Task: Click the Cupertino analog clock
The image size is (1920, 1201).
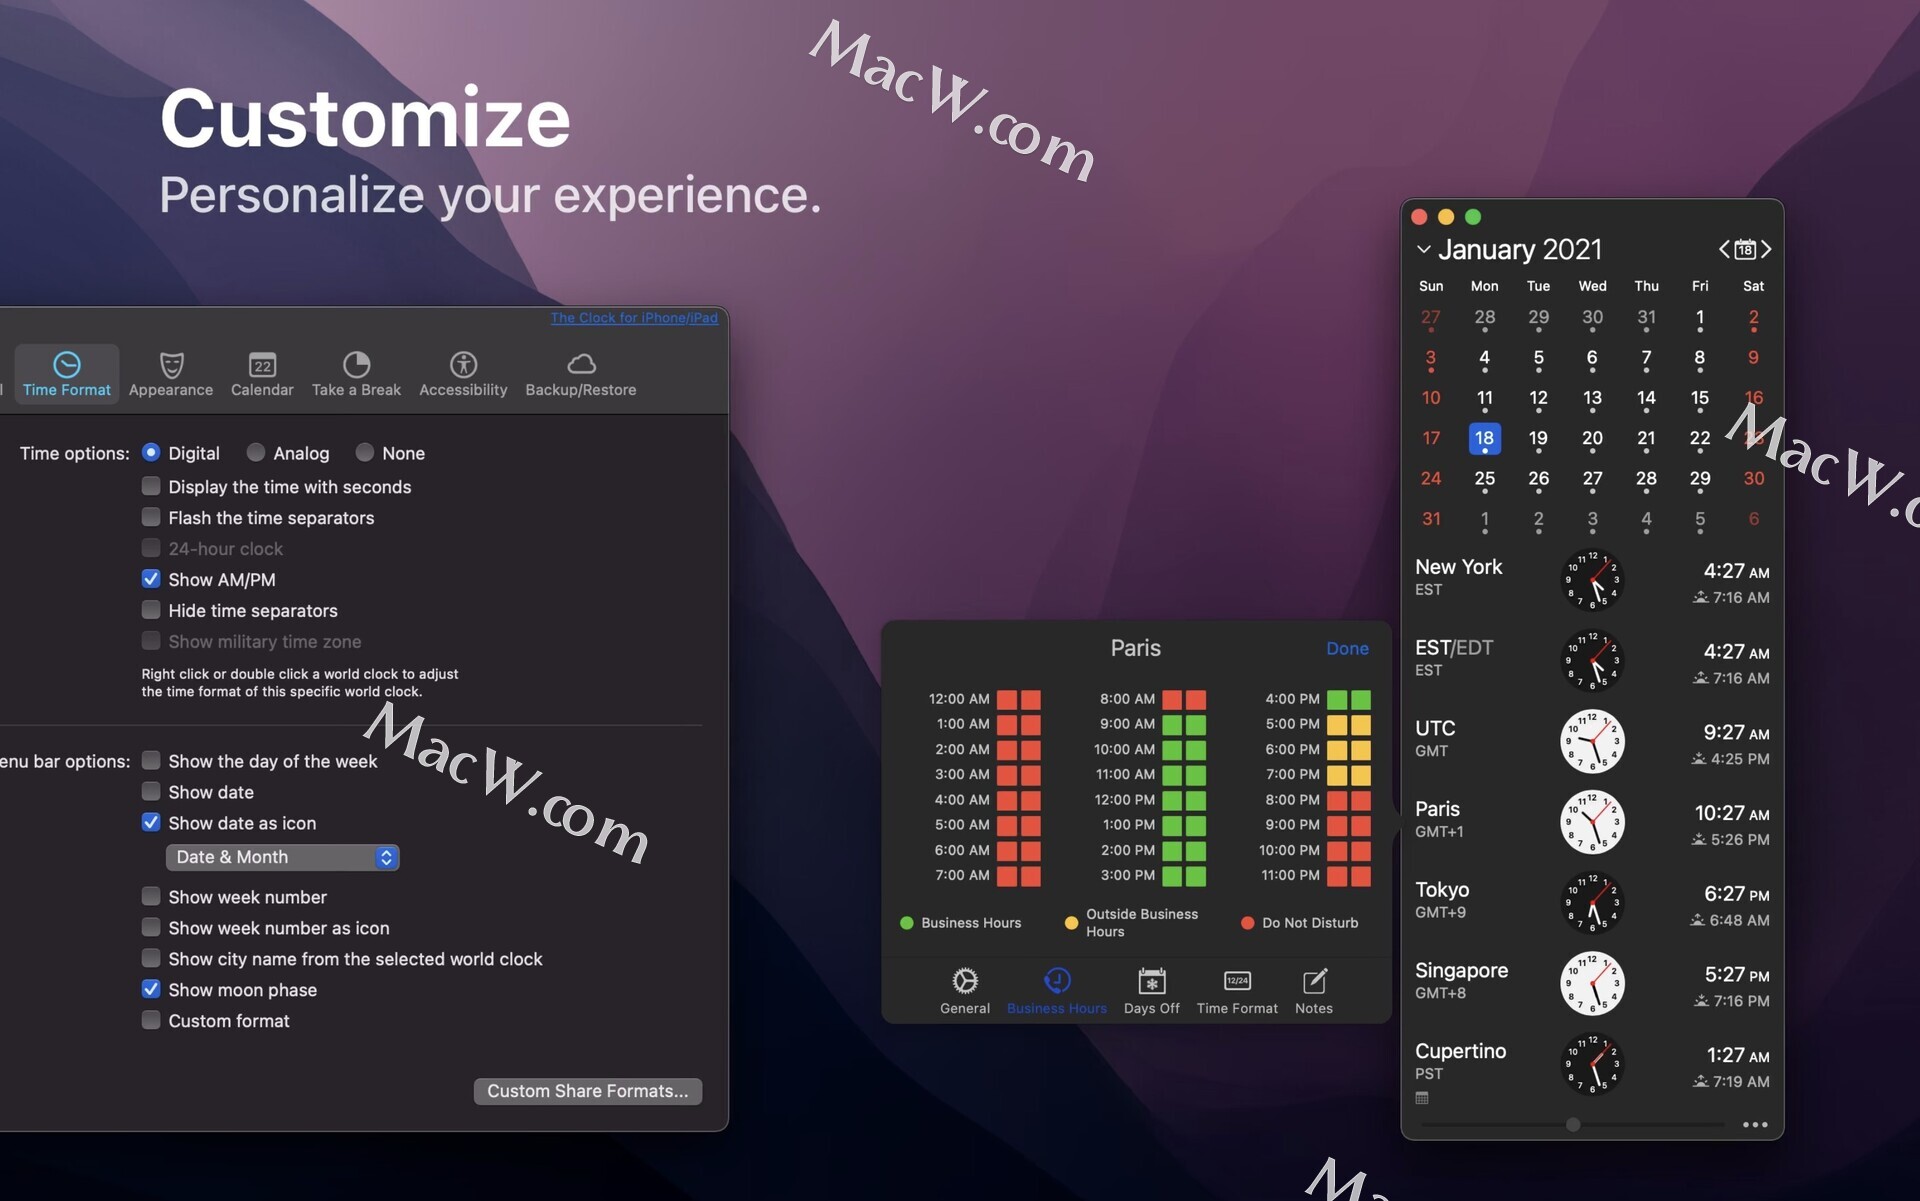Action: coord(1592,1064)
